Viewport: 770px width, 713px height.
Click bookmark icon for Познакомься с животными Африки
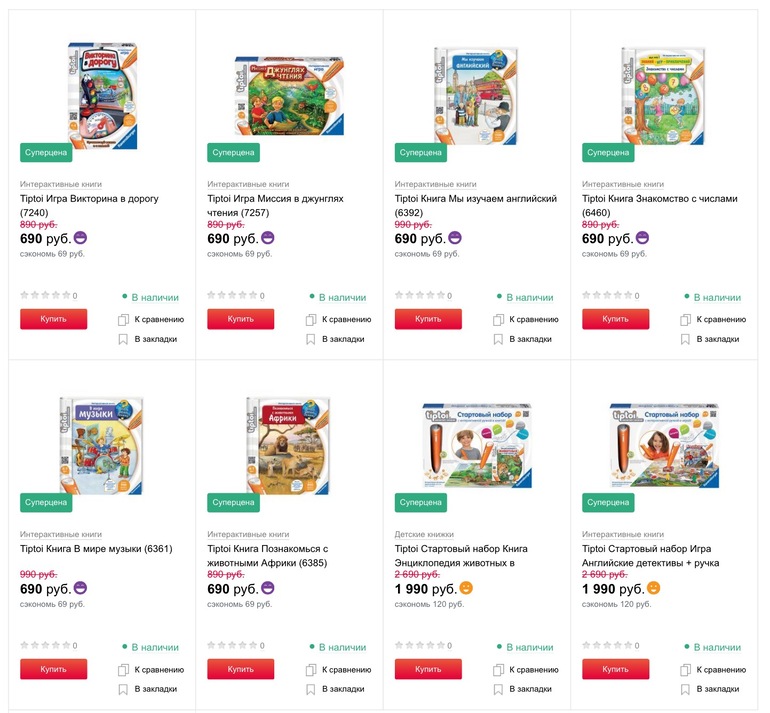coord(311,690)
